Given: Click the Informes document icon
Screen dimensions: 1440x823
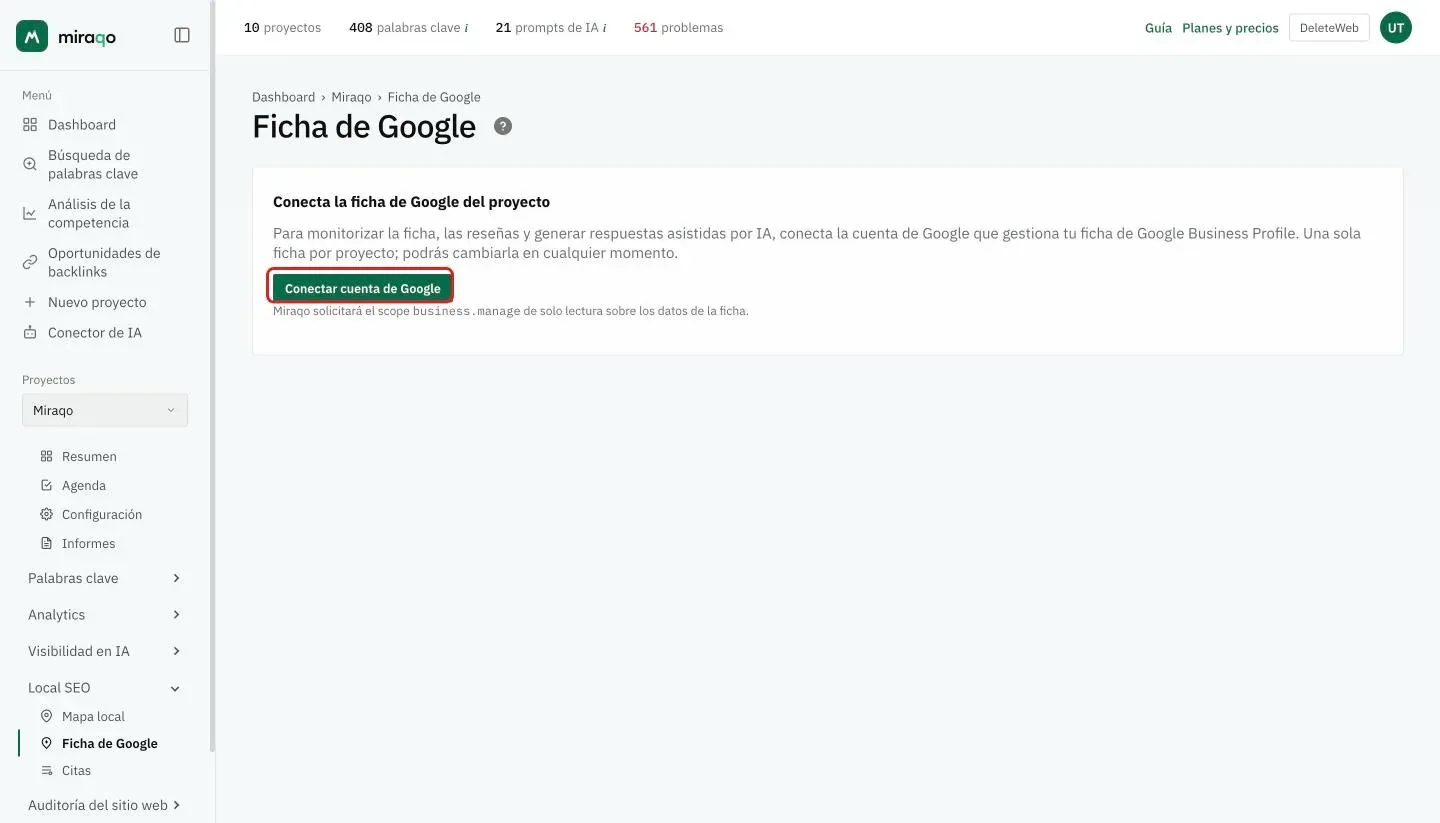Looking at the screenshot, I should (46, 543).
